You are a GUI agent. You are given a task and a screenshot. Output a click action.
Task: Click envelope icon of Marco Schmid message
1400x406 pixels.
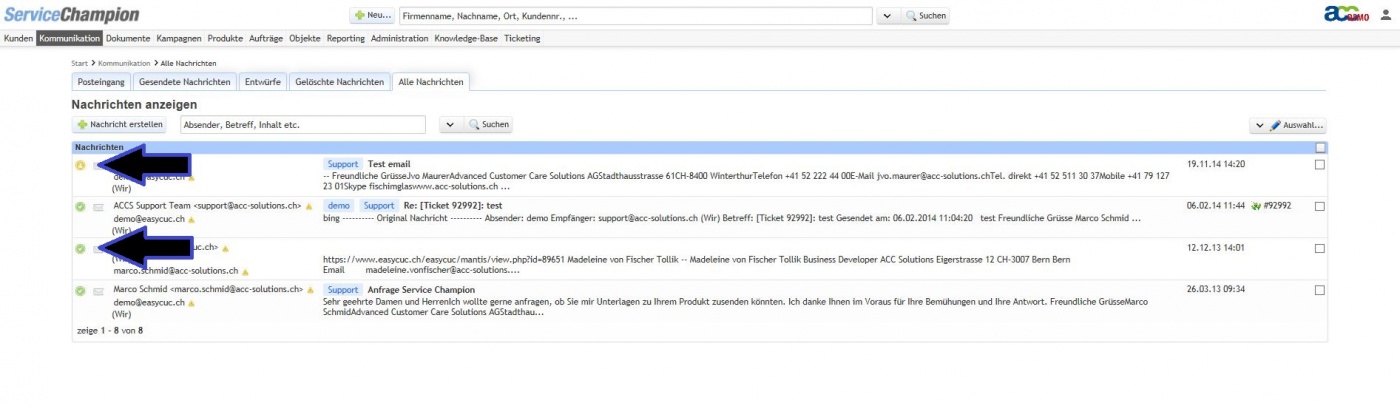(x=99, y=291)
